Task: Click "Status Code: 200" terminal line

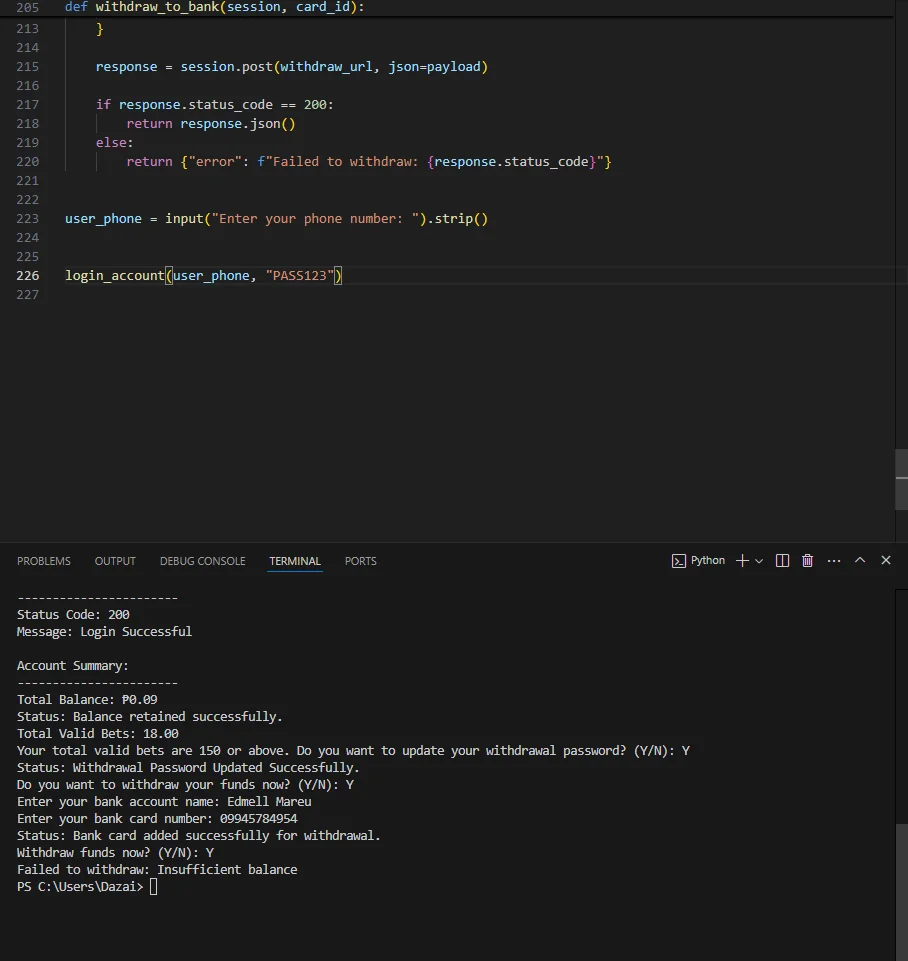Action: (73, 615)
